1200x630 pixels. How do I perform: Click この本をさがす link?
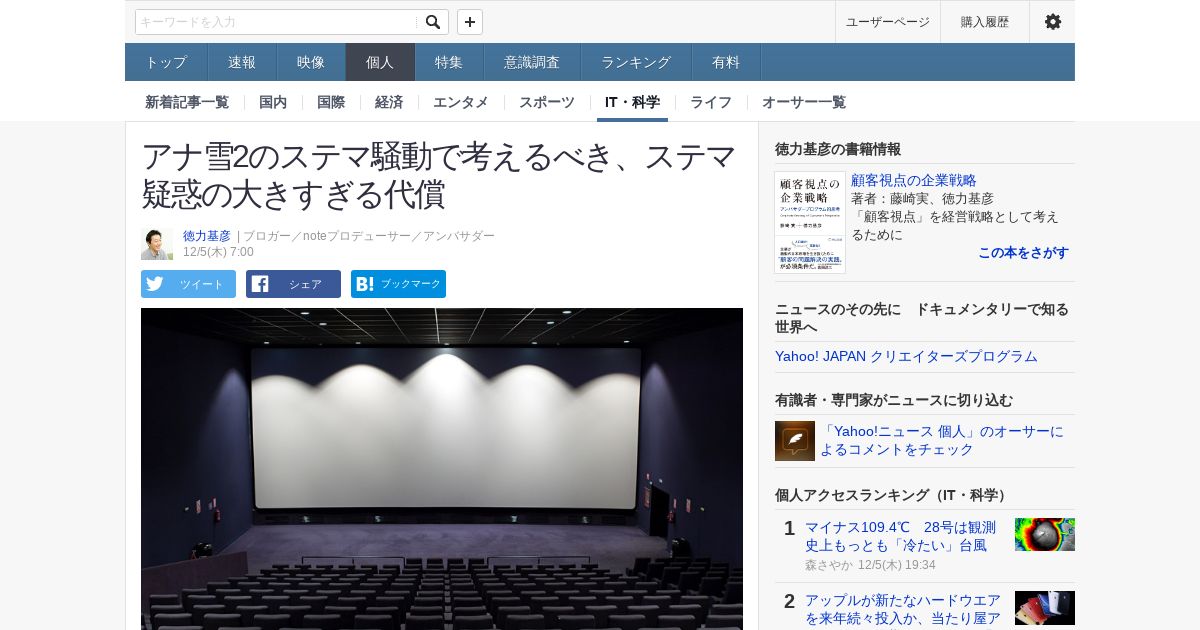tap(1023, 252)
